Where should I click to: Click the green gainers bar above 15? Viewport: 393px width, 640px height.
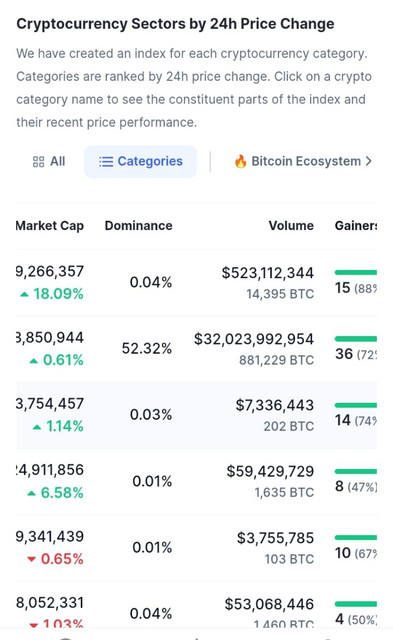point(355,272)
